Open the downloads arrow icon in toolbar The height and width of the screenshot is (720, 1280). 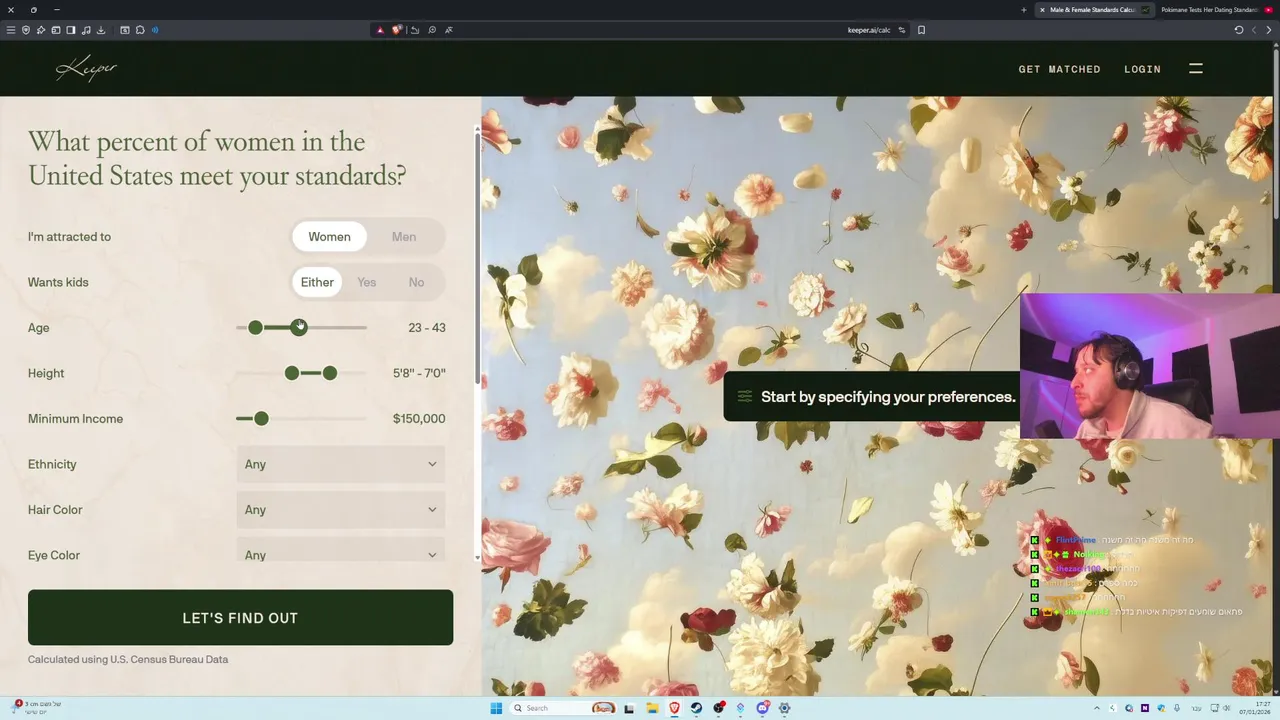pyautogui.click(x=101, y=30)
